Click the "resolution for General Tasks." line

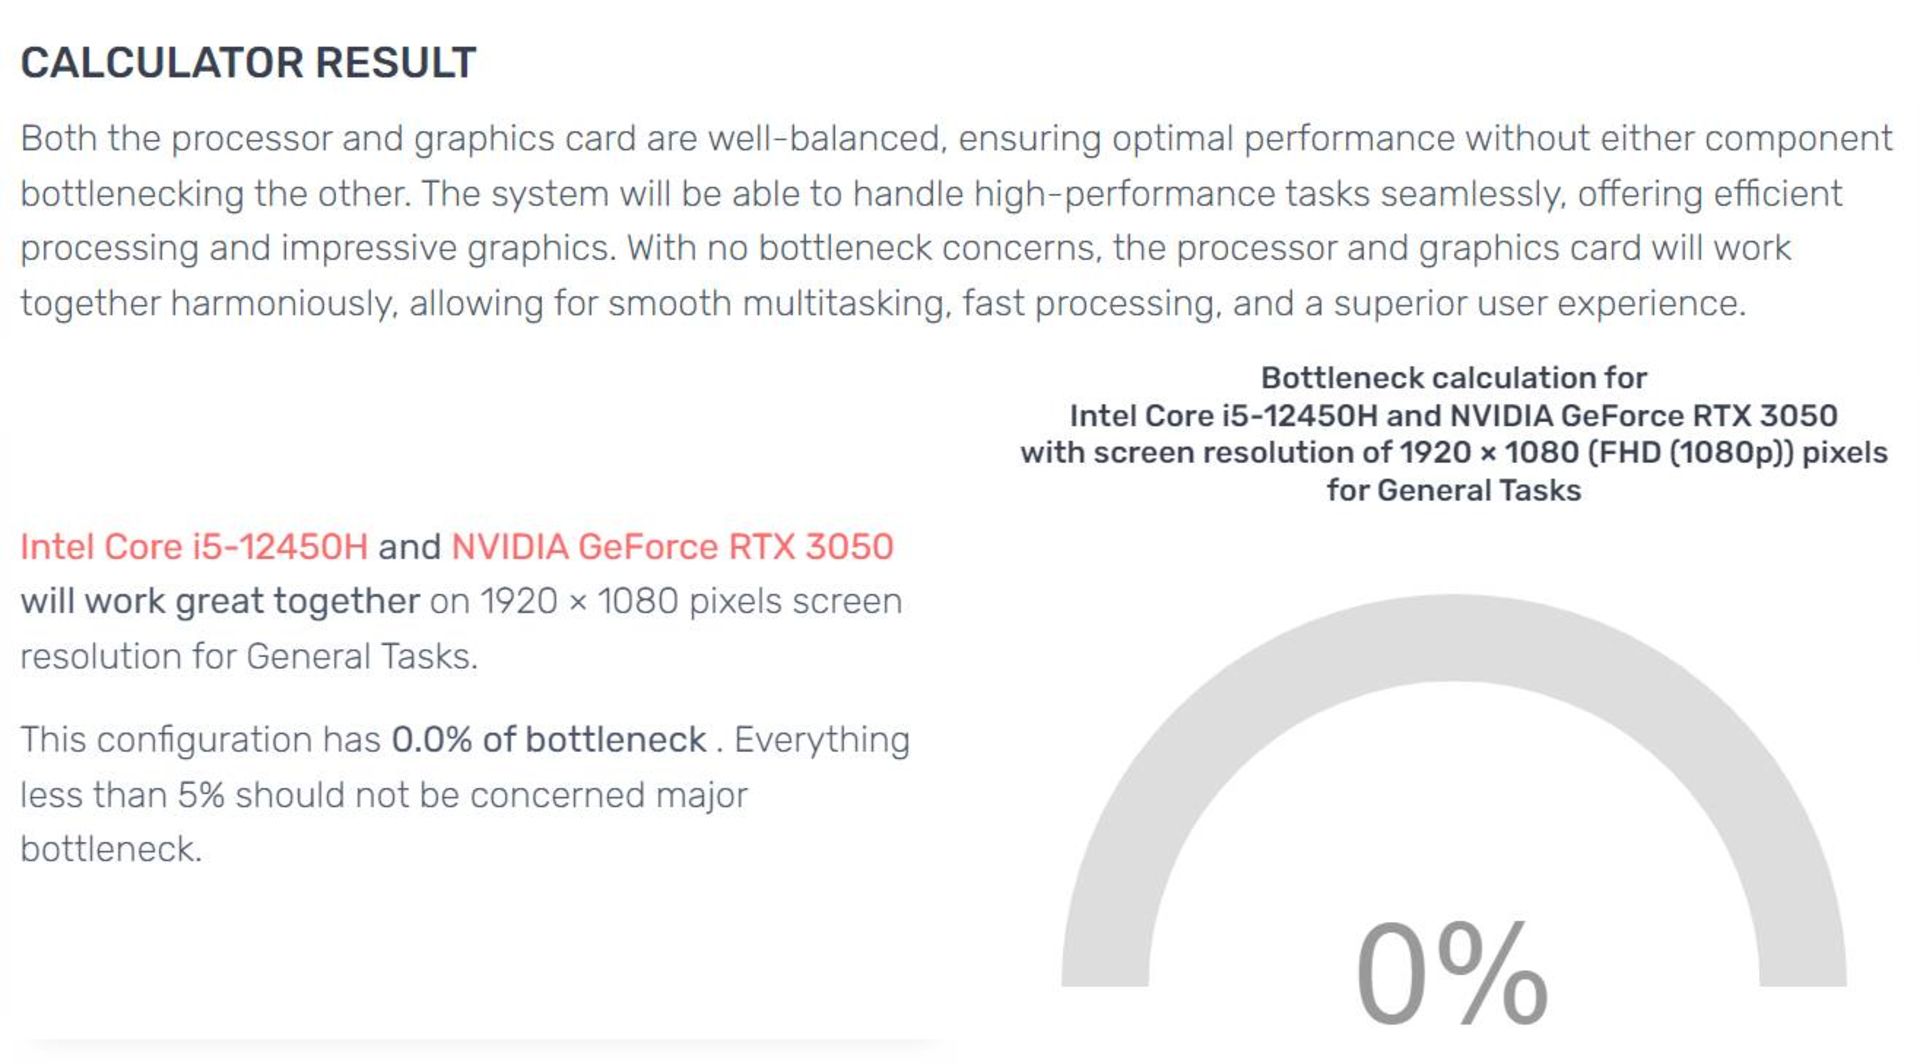click(x=249, y=656)
